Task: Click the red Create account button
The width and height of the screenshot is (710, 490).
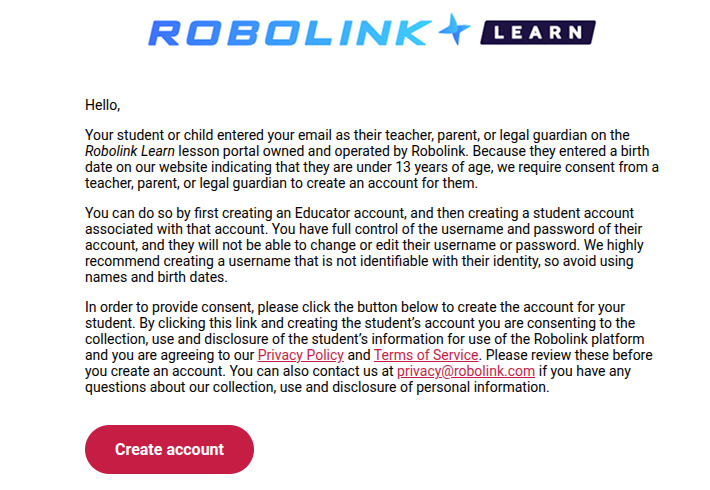Action: 169,449
